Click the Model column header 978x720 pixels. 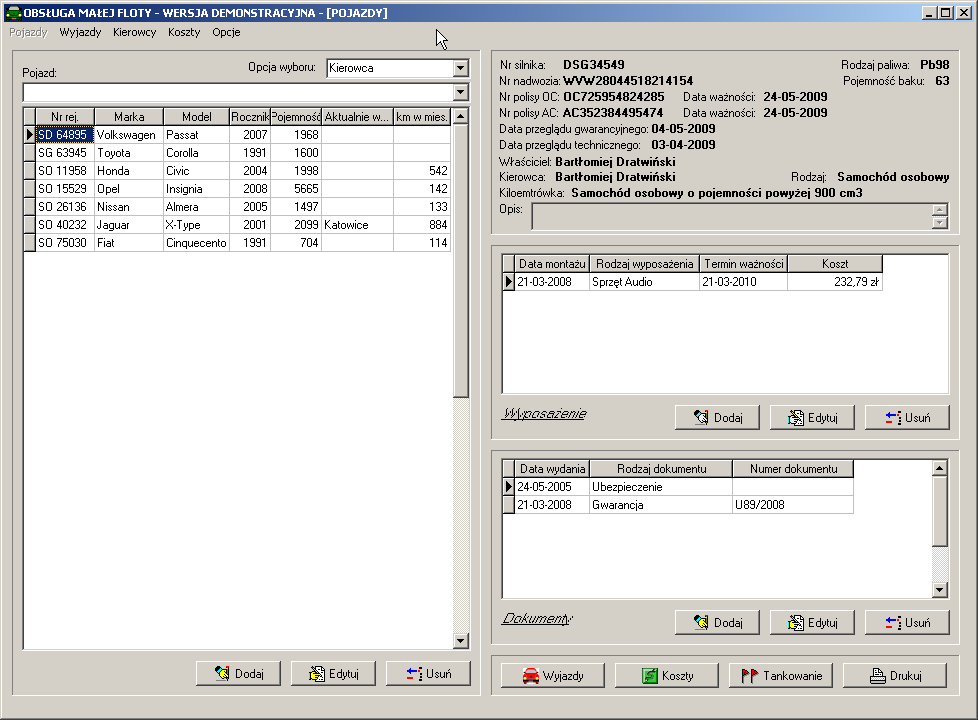pyautogui.click(x=196, y=117)
